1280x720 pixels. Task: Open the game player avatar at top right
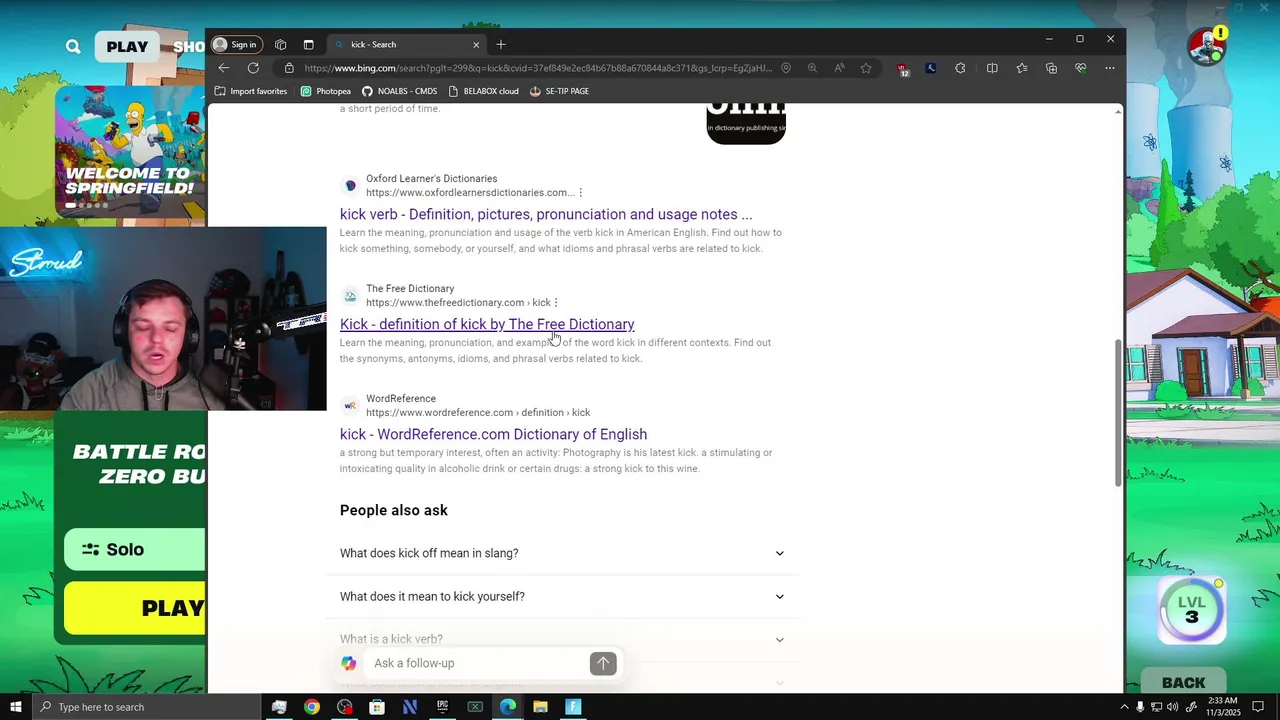click(x=1207, y=46)
